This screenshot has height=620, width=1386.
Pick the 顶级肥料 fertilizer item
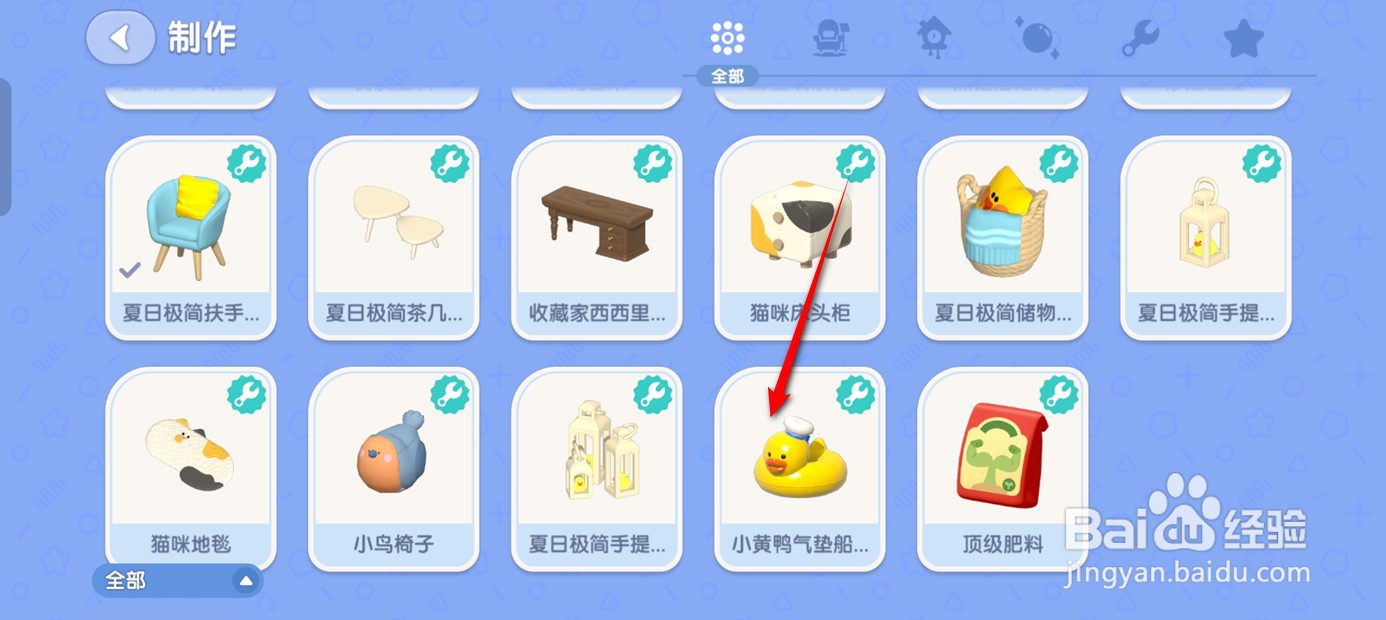(x=1003, y=470)
